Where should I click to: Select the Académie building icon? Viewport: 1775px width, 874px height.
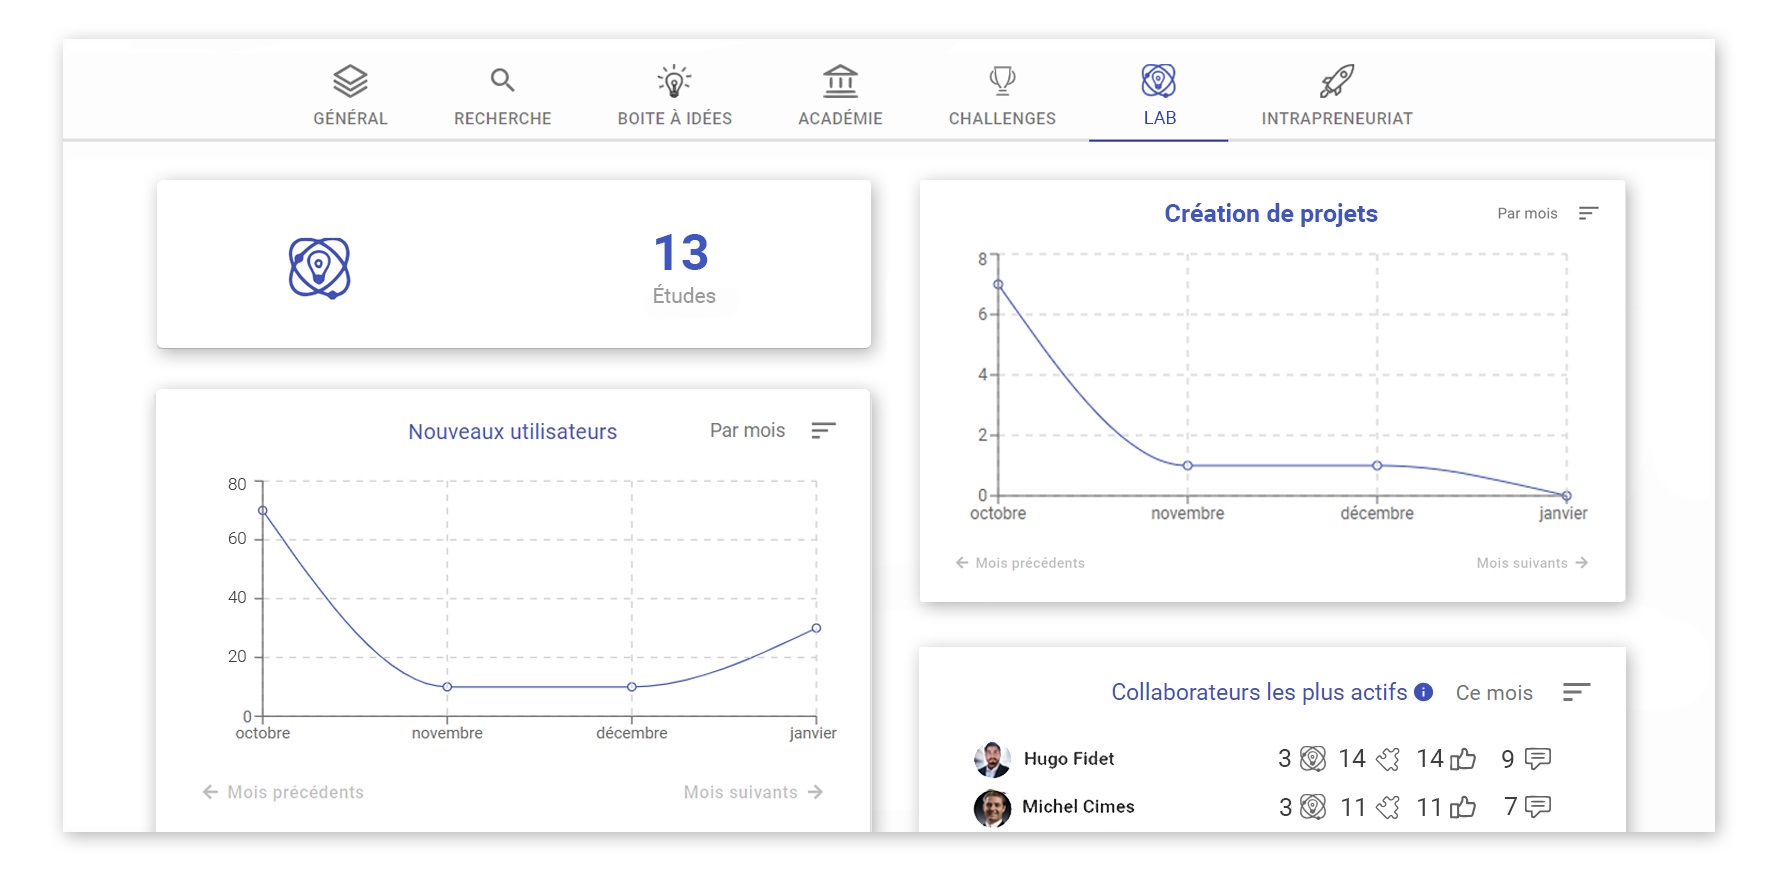coord(840,81)
